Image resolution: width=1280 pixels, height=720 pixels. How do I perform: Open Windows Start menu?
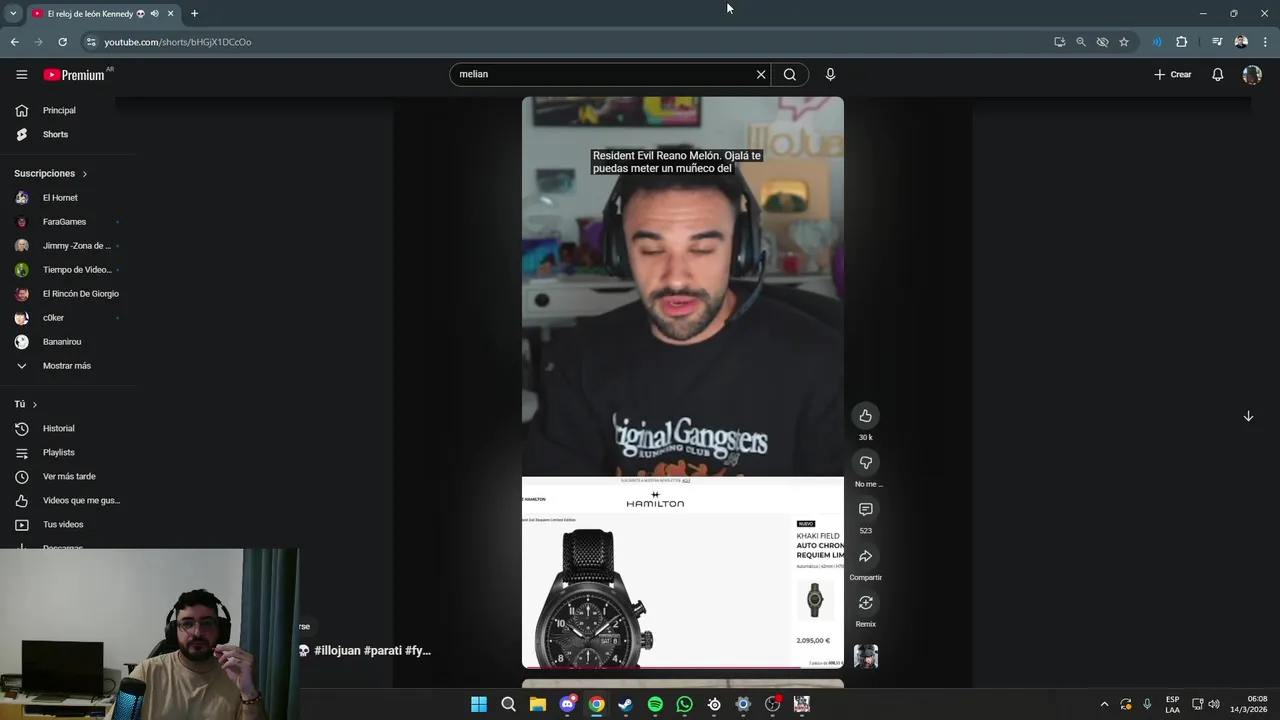479,704
